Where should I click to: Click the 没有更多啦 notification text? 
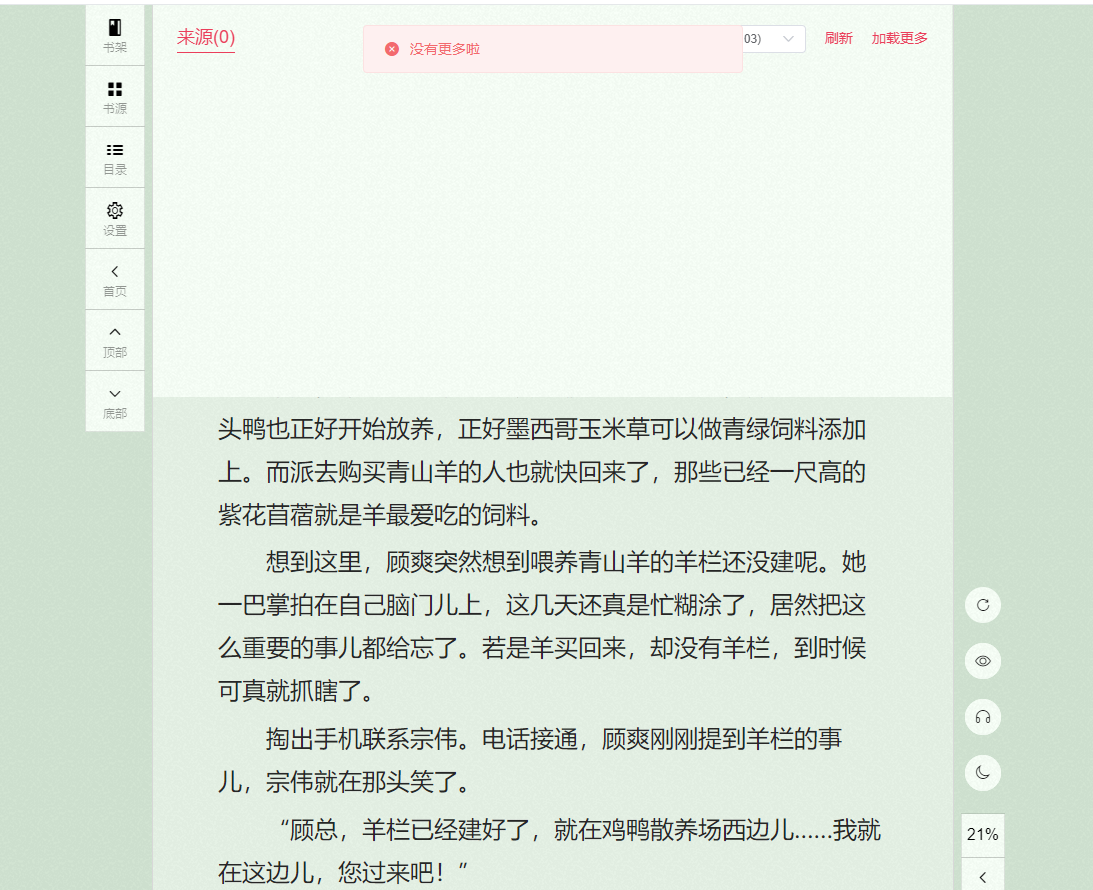tap(445, 49)
